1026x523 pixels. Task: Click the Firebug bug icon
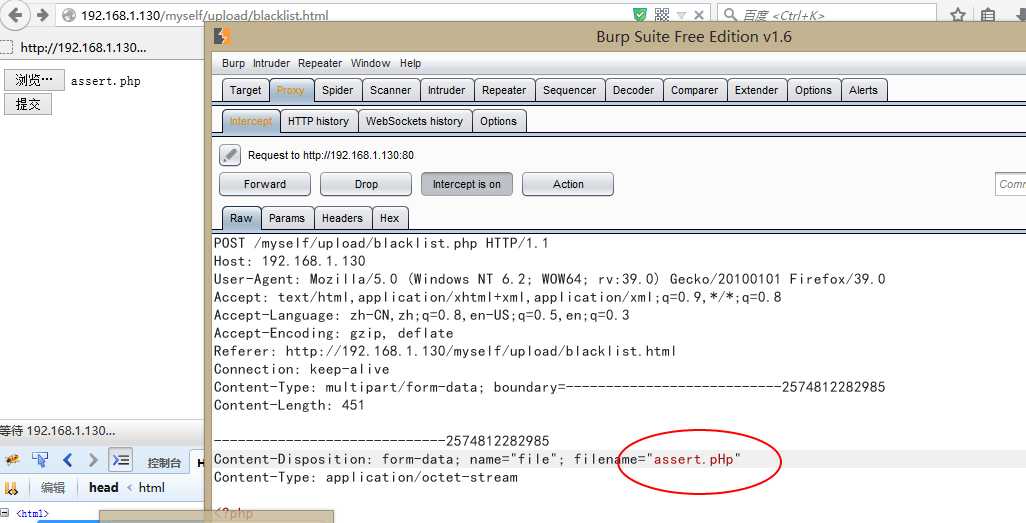coord(12,460)
